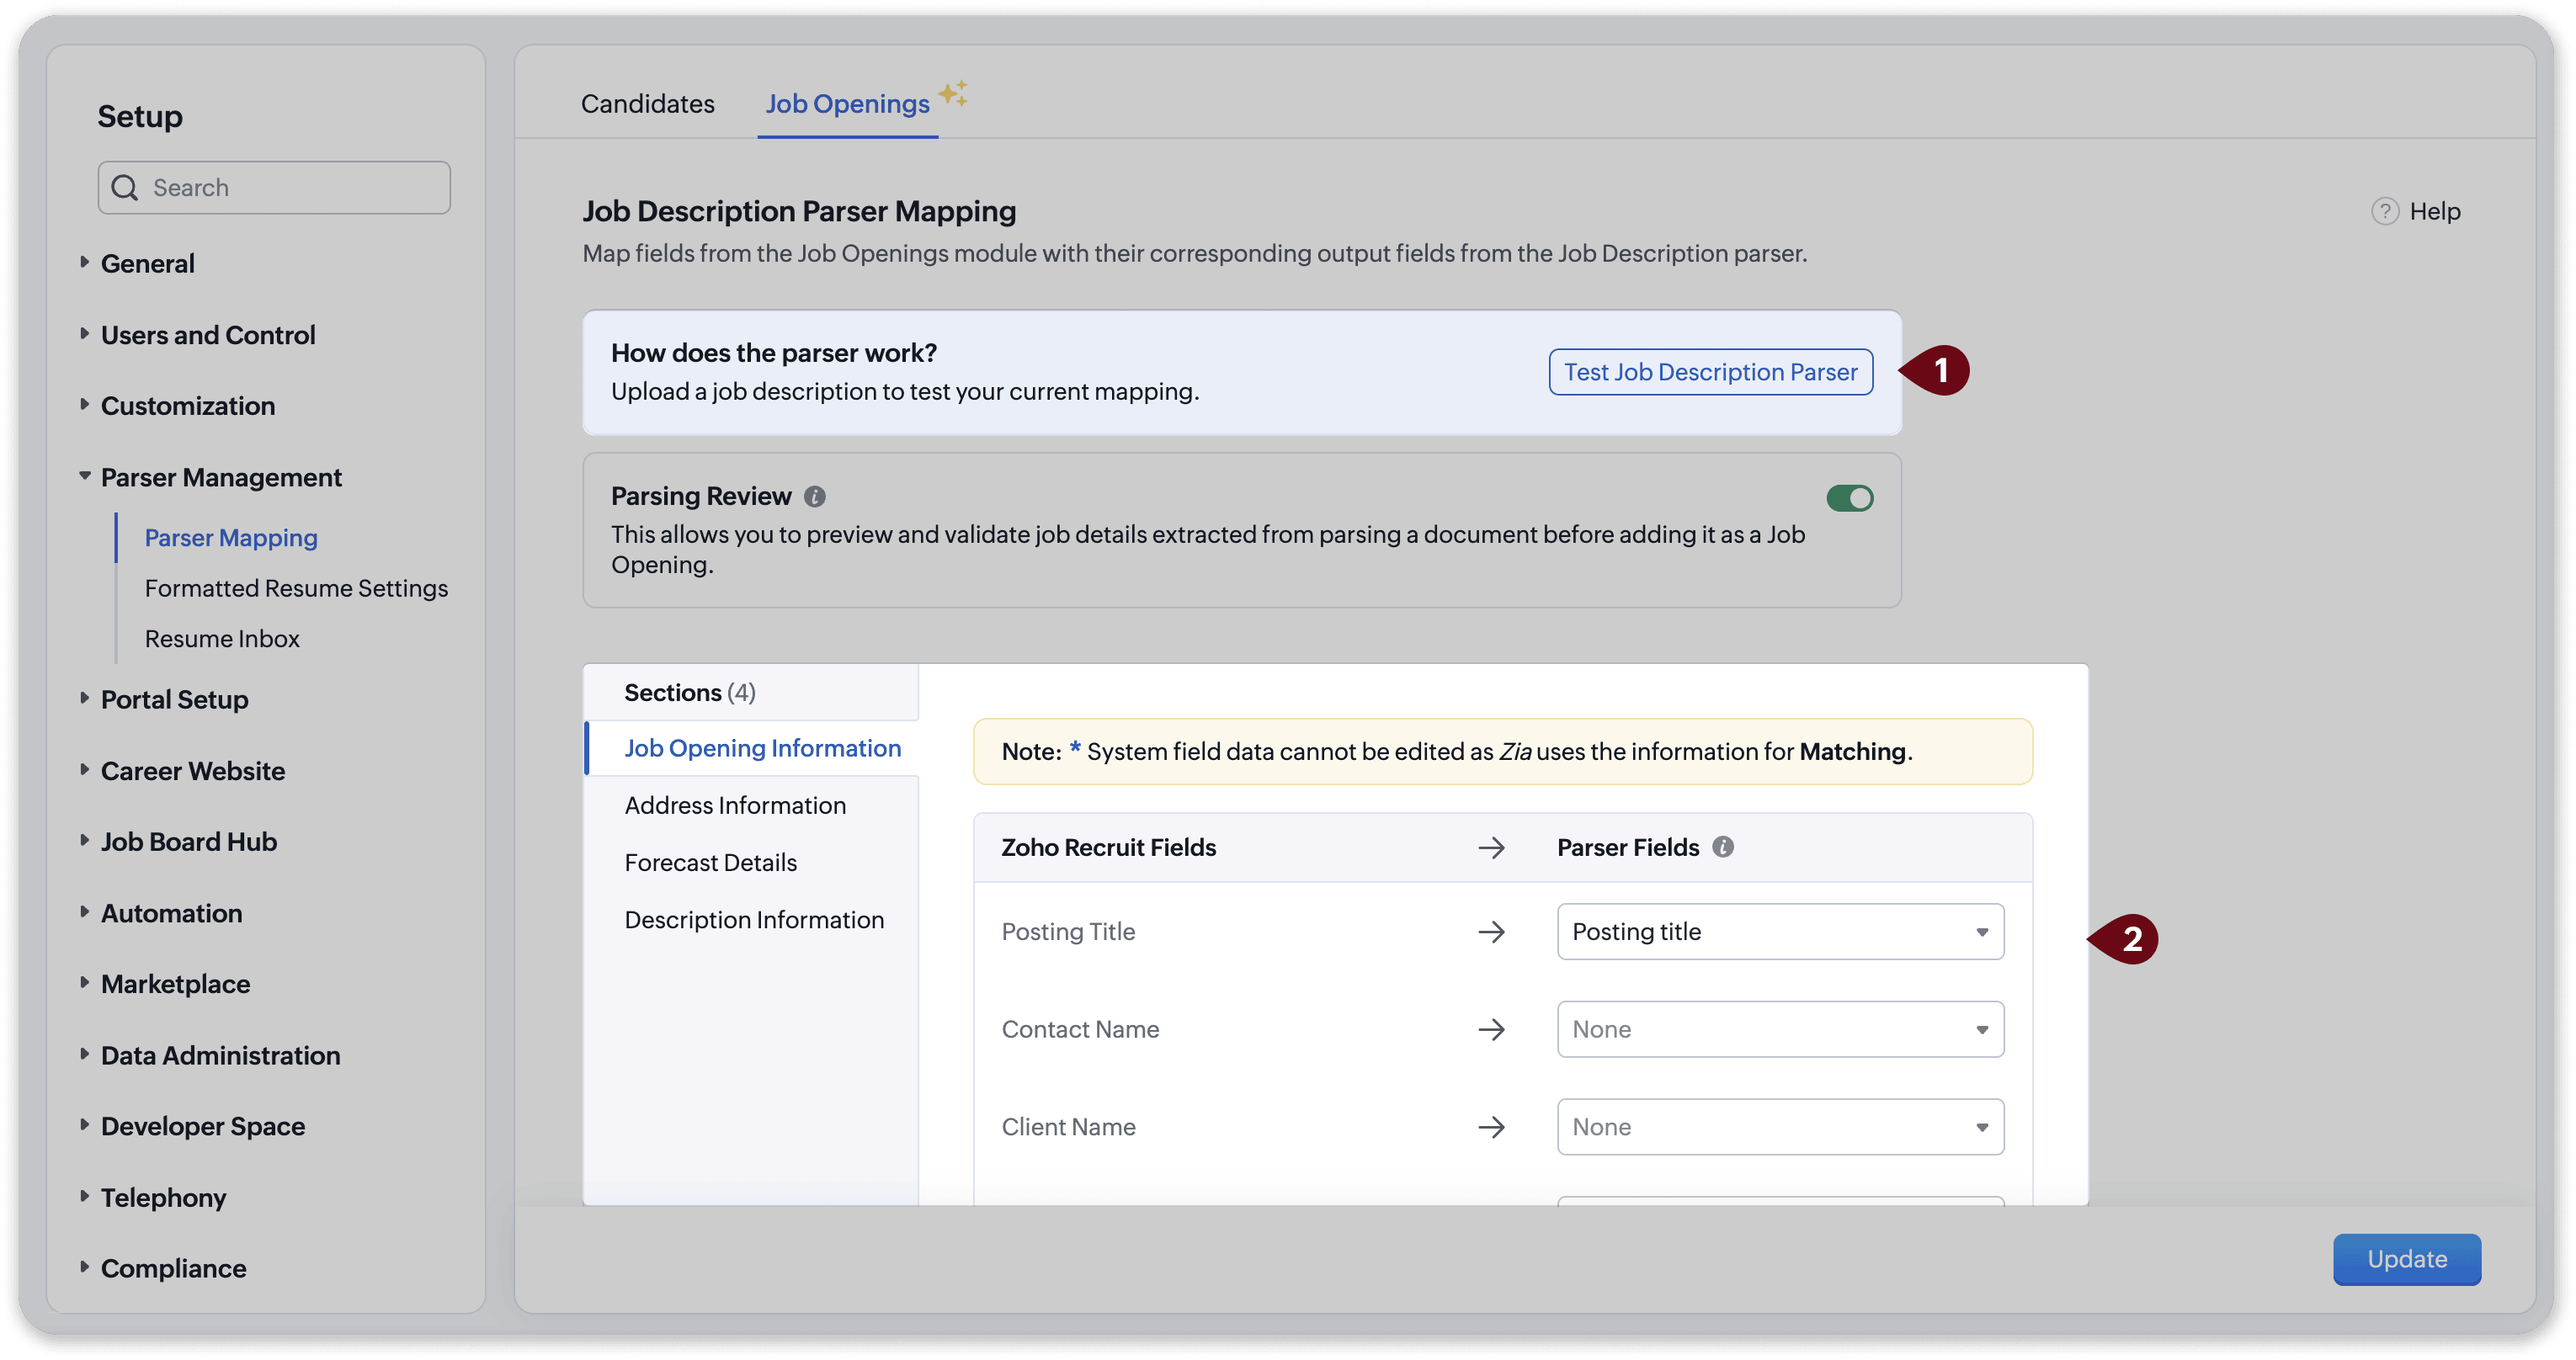Click the Help question mark icon
The image size is (2576, 1360).
click(x=2384, y=211)
